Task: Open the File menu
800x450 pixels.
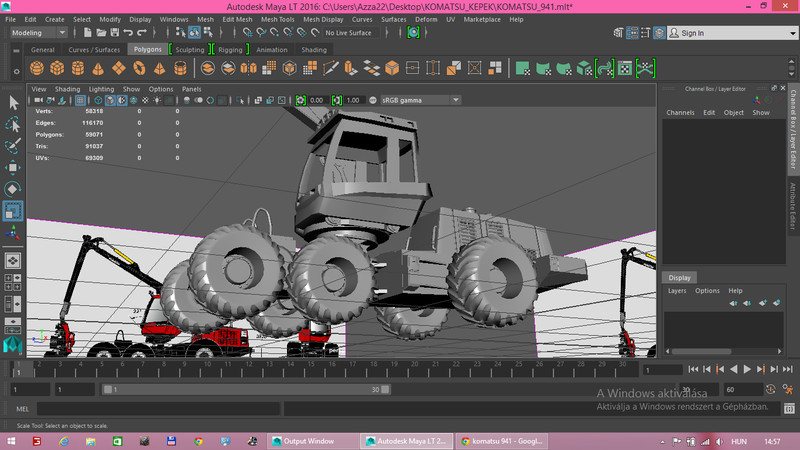Action: pos(10,19)
